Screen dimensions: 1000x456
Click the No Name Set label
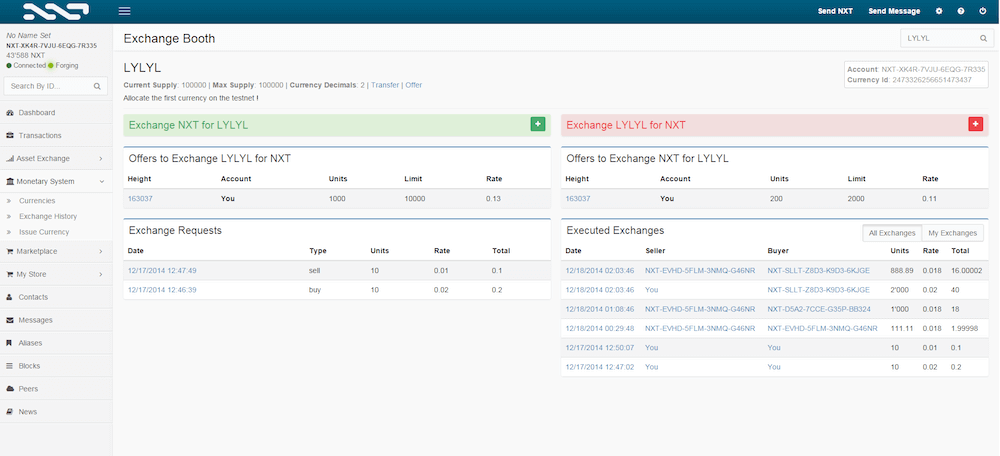28,36
